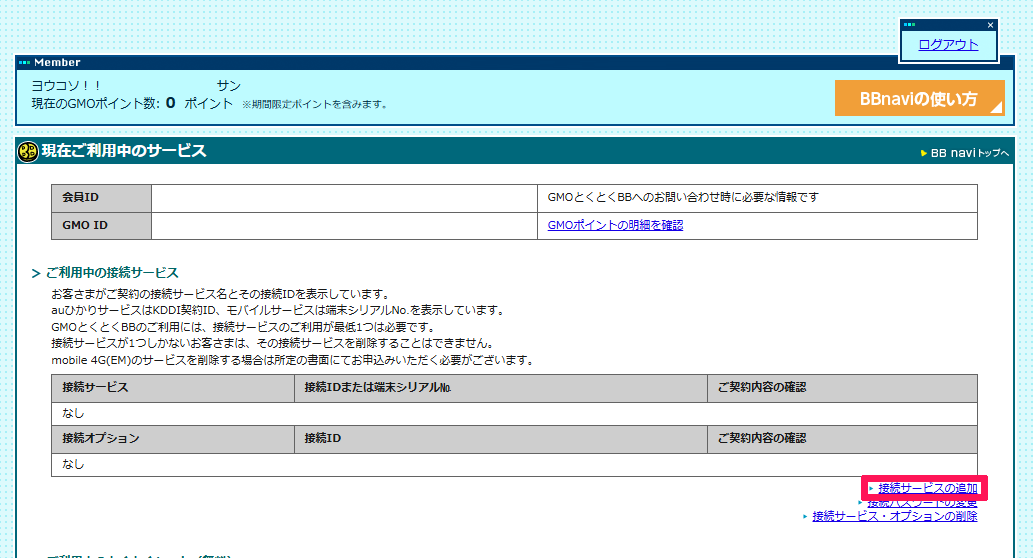Click ご契約内容の確認 header in 接続サービス row

[x=843, y=388]
